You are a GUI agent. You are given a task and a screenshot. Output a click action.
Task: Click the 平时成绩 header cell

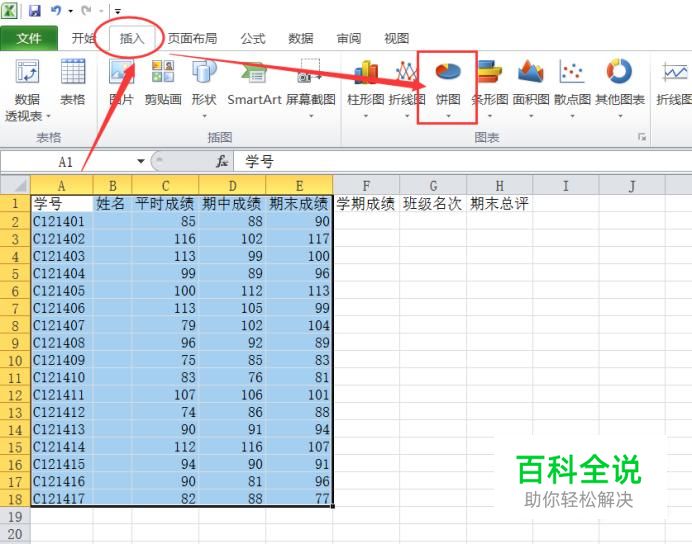[x=165, y=203]
